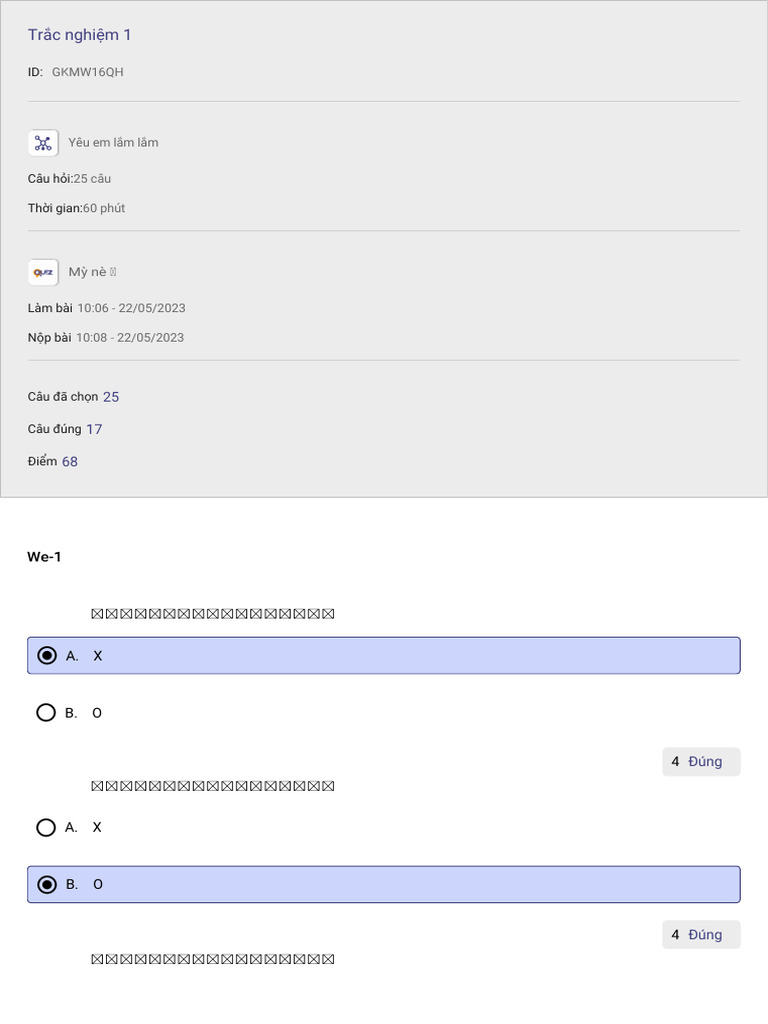Click the network diagram icon beside Yêu em lắm lắm
Viewport: 768px width, 1024px height.
43,143
